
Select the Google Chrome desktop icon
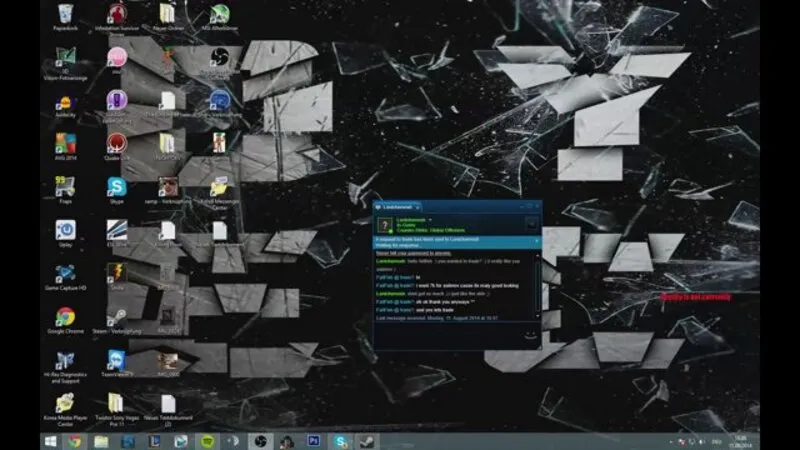pyautogui.click(x=65, y=321)
